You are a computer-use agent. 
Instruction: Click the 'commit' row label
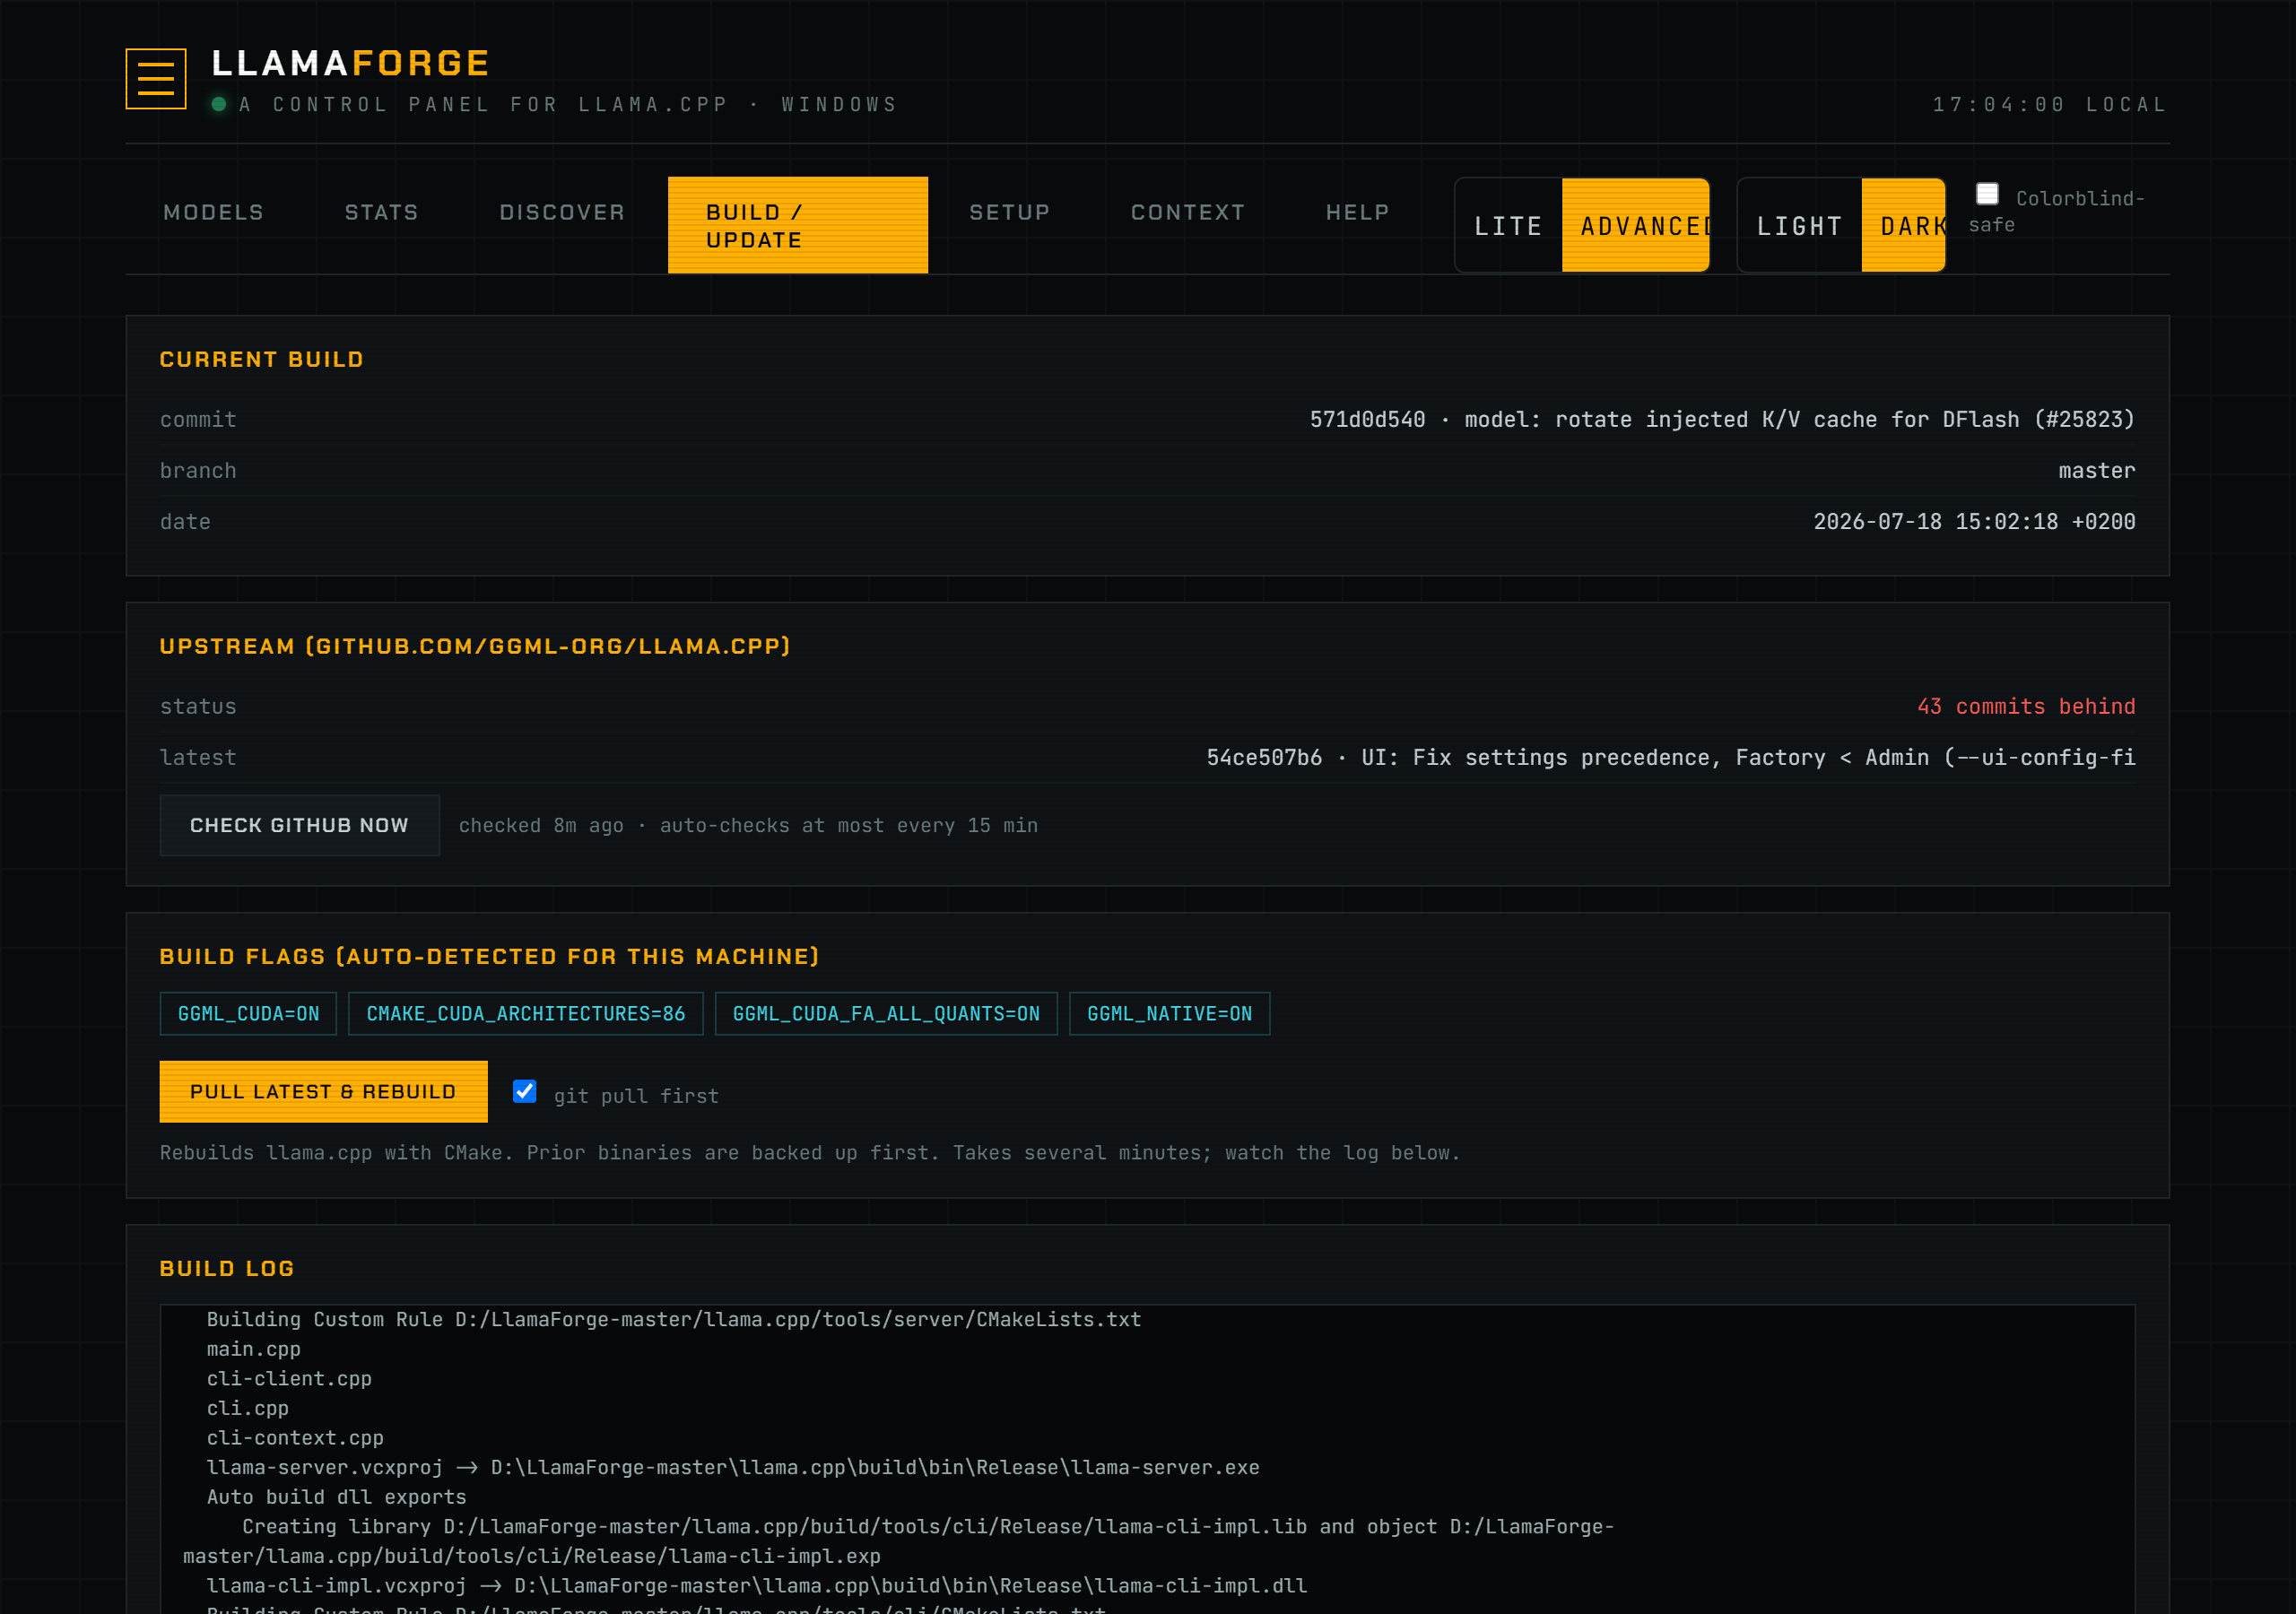coord(198,420)
